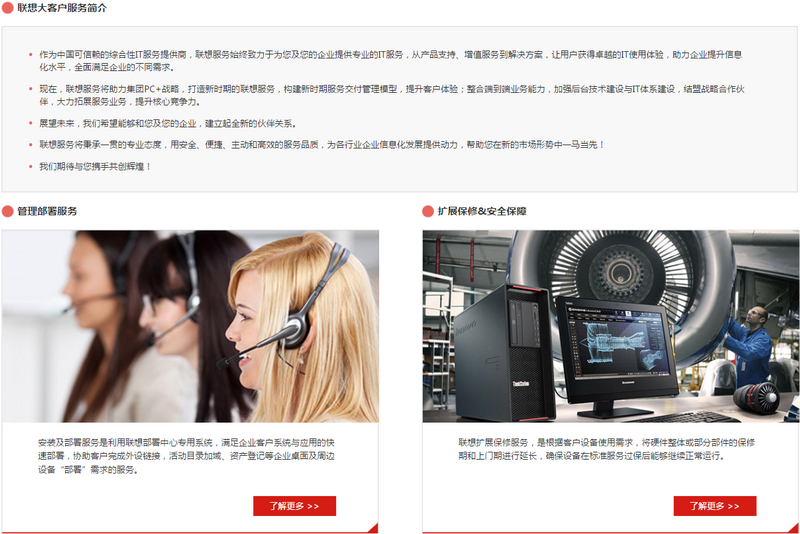Click red dot icon beside 扩展保修&安全保障
This screenshot has width=800, height=534.
(x=428, y=211)
